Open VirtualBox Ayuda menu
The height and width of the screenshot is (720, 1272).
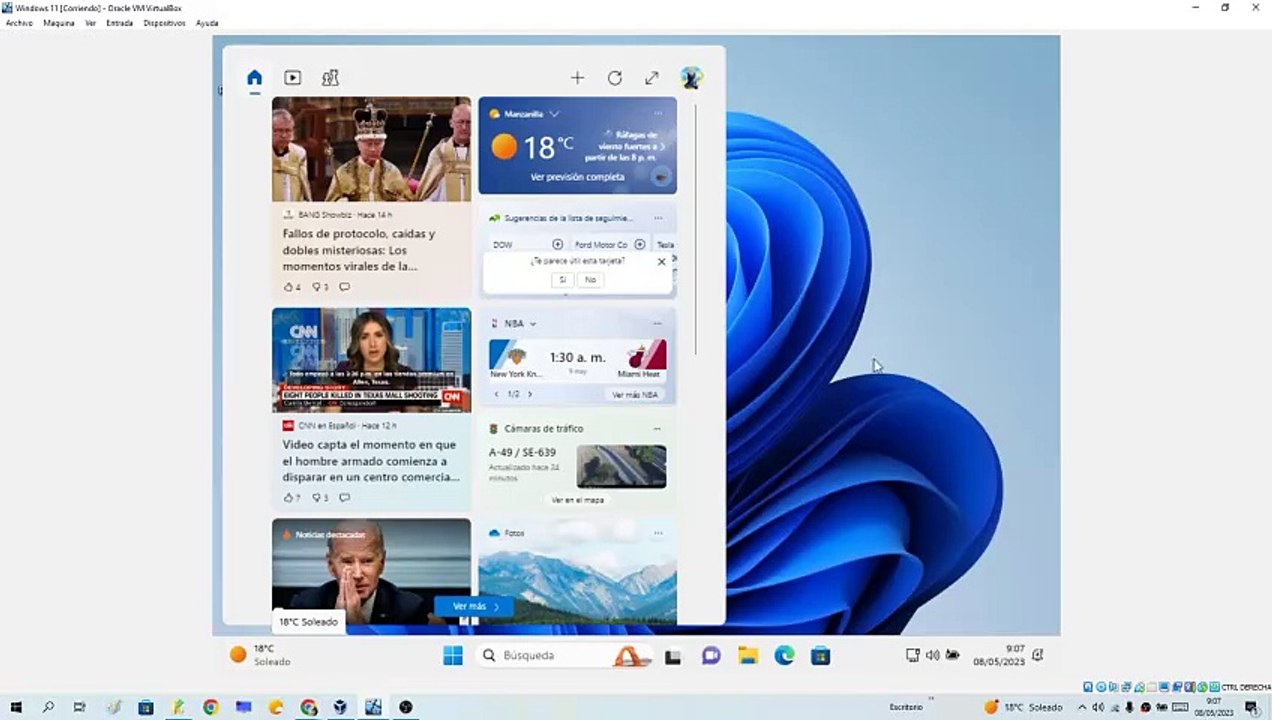point(207,23)
